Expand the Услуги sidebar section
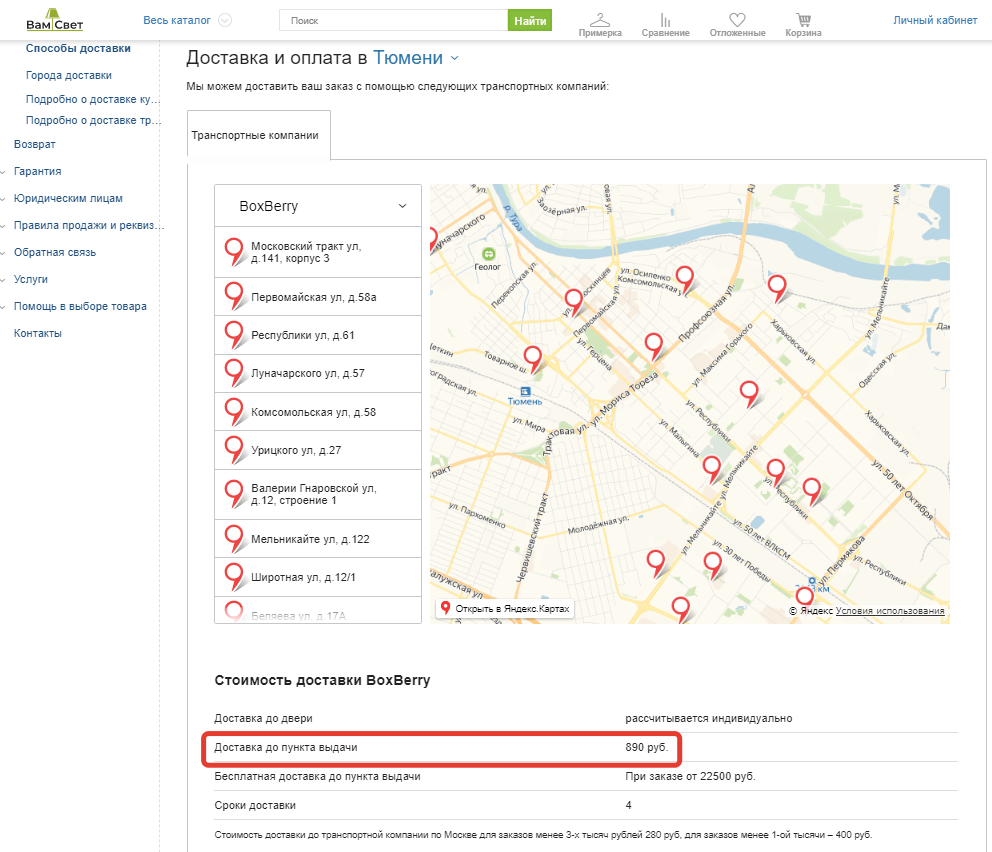Image resolution: width=992 pixels, height=852 pixels. tap(30, 279)
